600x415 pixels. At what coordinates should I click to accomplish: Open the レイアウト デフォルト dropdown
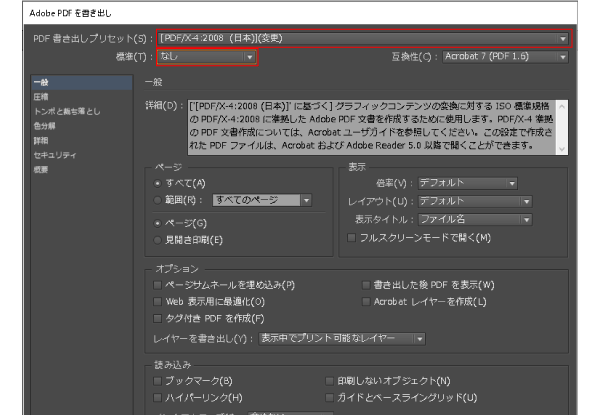click(x=474, y=201)
